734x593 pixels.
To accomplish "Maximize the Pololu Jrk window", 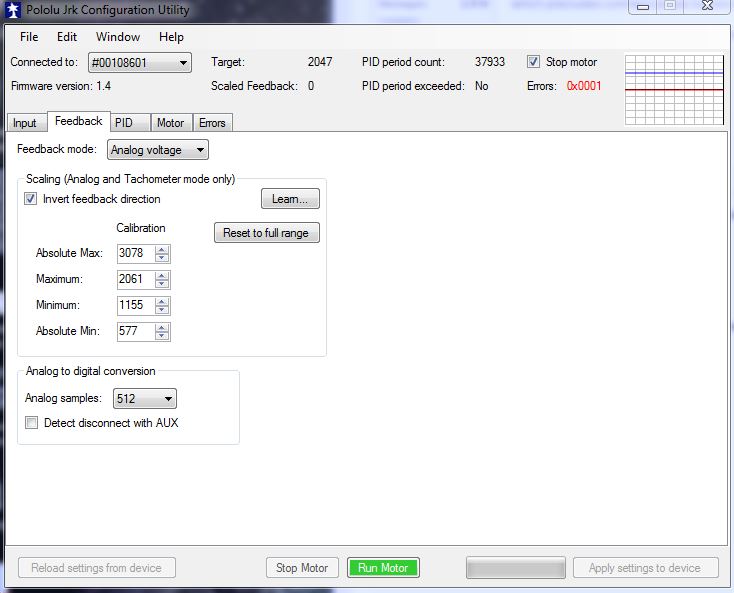I will click(x=670, y=6).
